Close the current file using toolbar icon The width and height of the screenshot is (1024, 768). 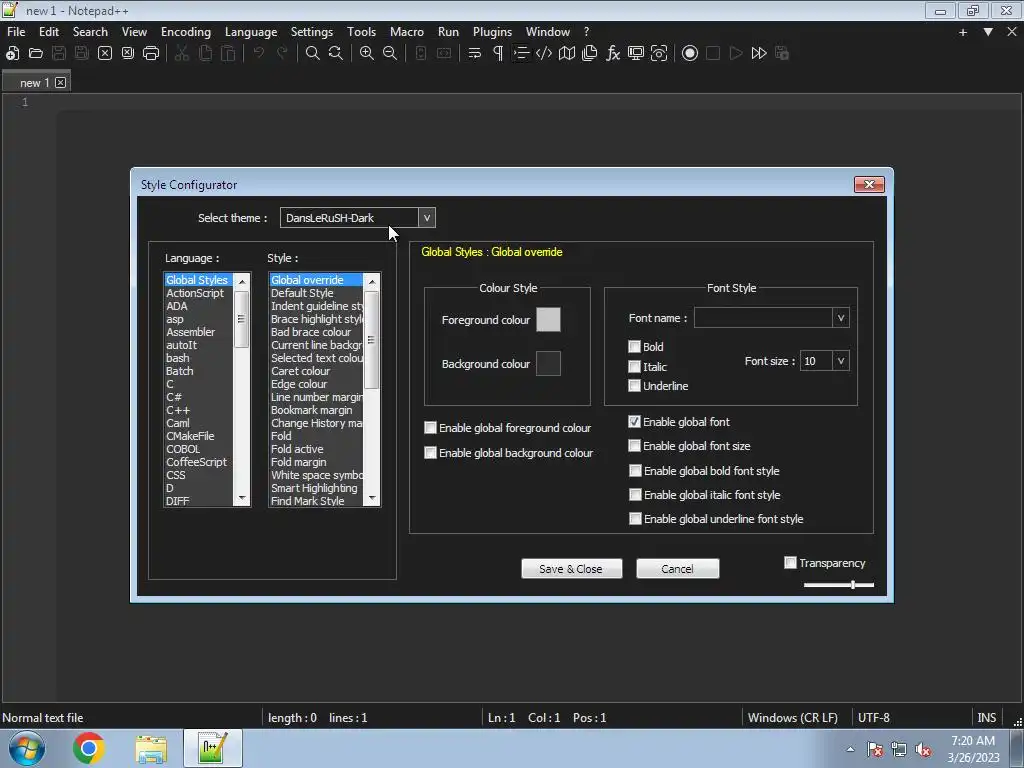[x=105, y=54]
